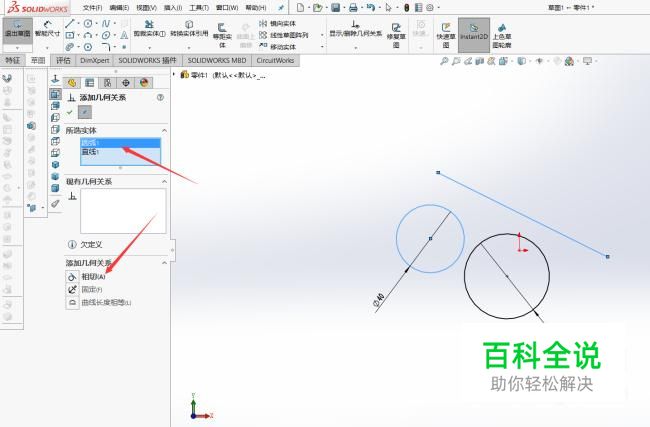Open Display/Delete Relations (显示/删除几何关系)
The image size is (650, 427).
coord(355,29)
